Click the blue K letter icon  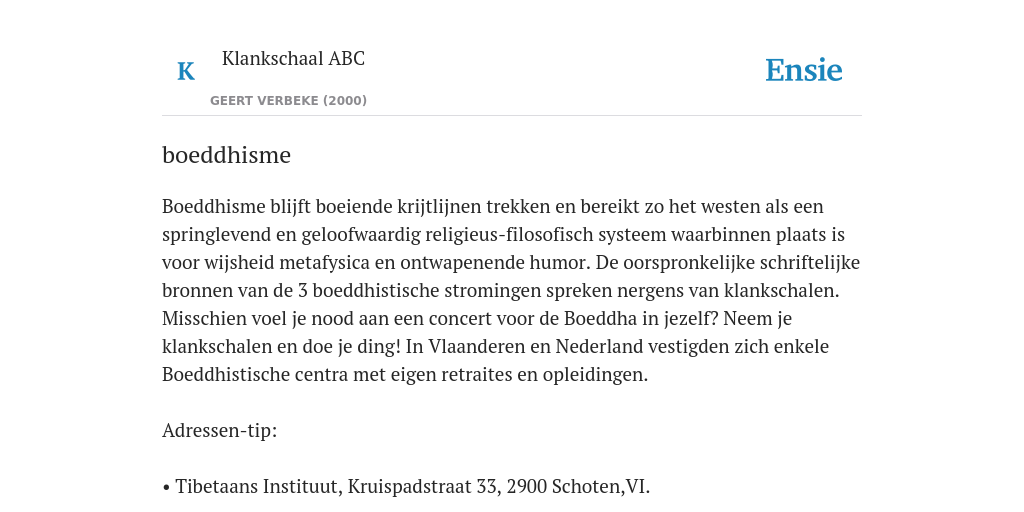[x=185, y=71]
